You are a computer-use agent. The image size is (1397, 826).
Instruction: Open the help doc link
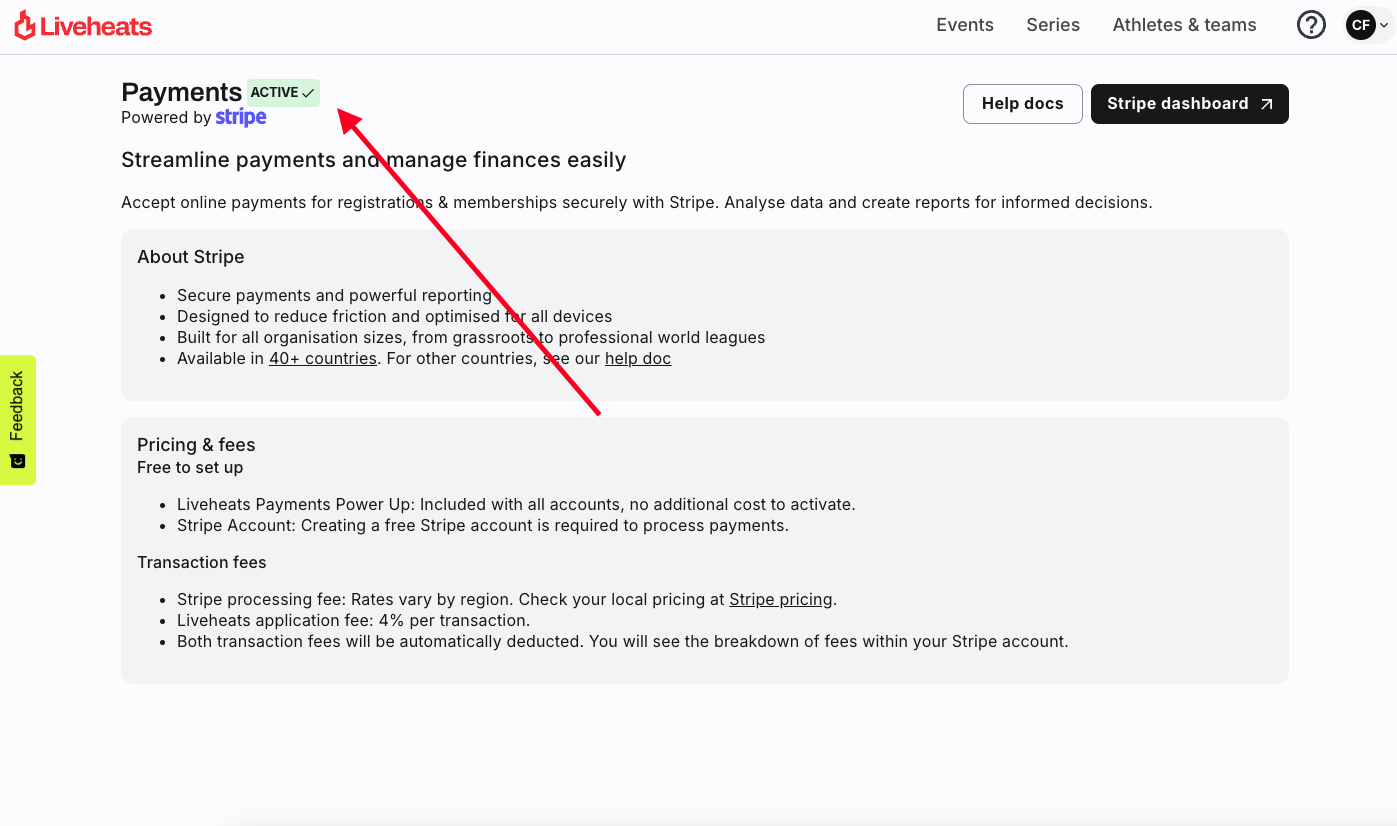638,358
